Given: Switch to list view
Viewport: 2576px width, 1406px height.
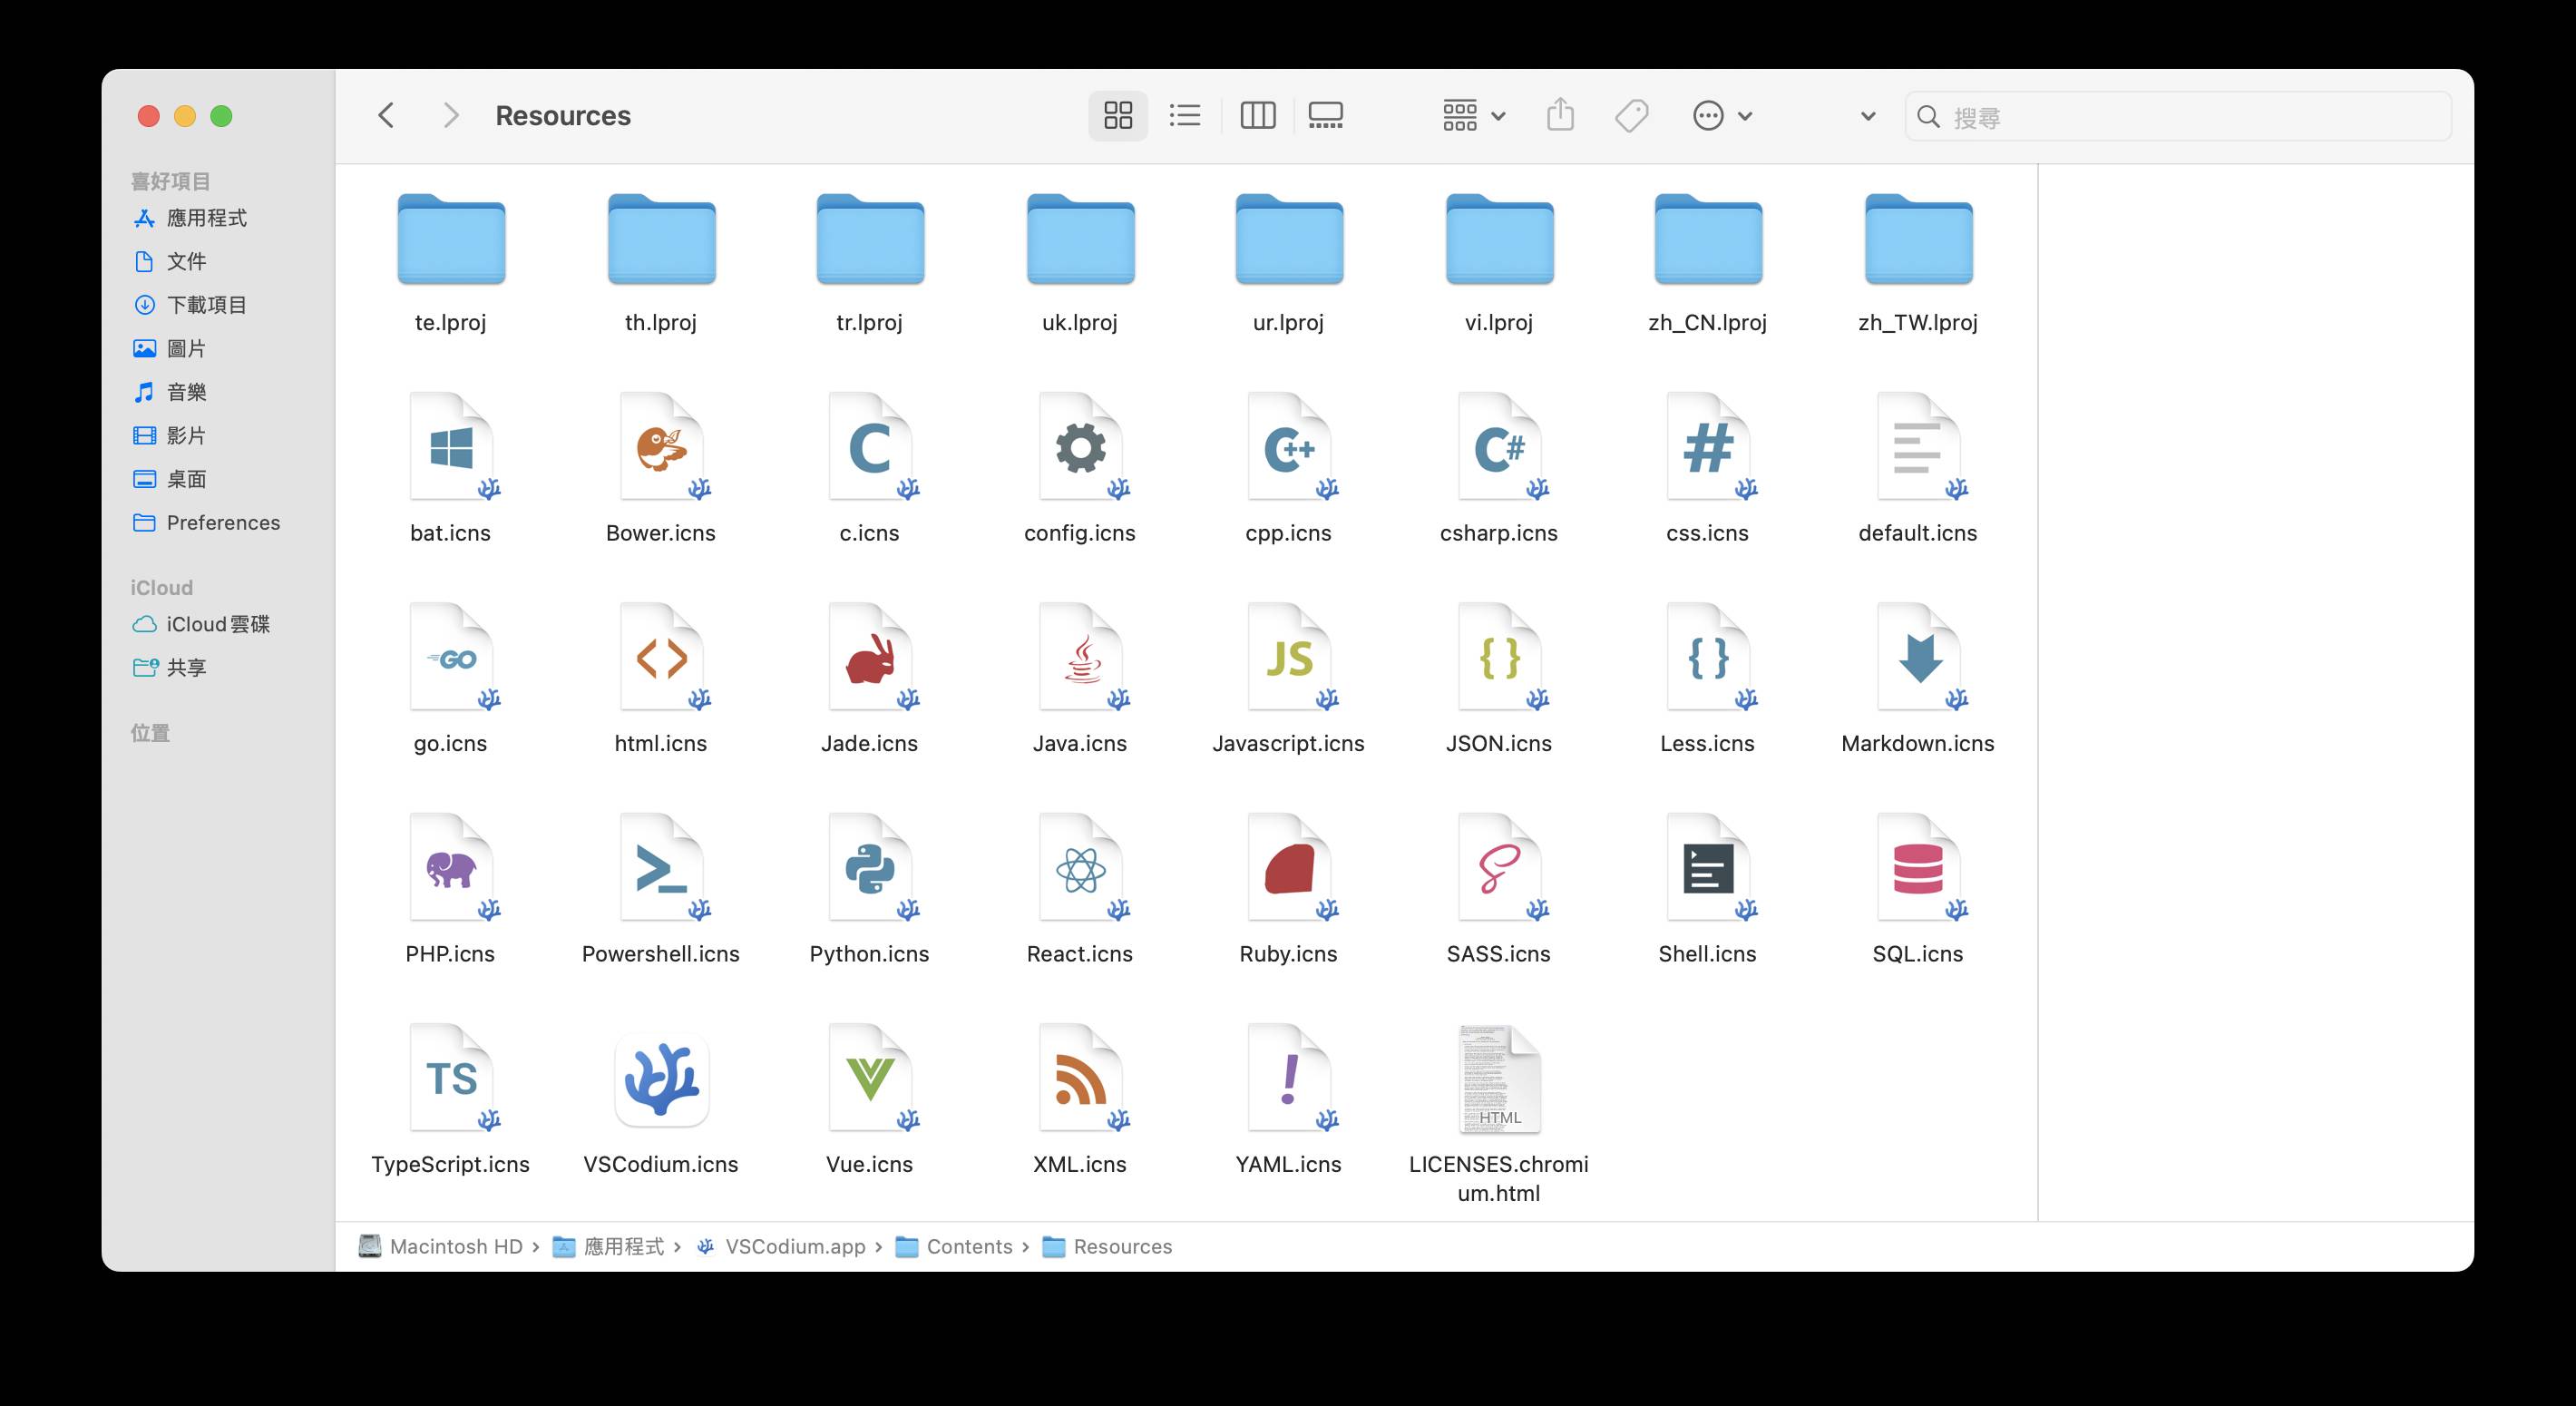Looking at the screenshot, I should pyautogui.click(x=1185, y=116).
